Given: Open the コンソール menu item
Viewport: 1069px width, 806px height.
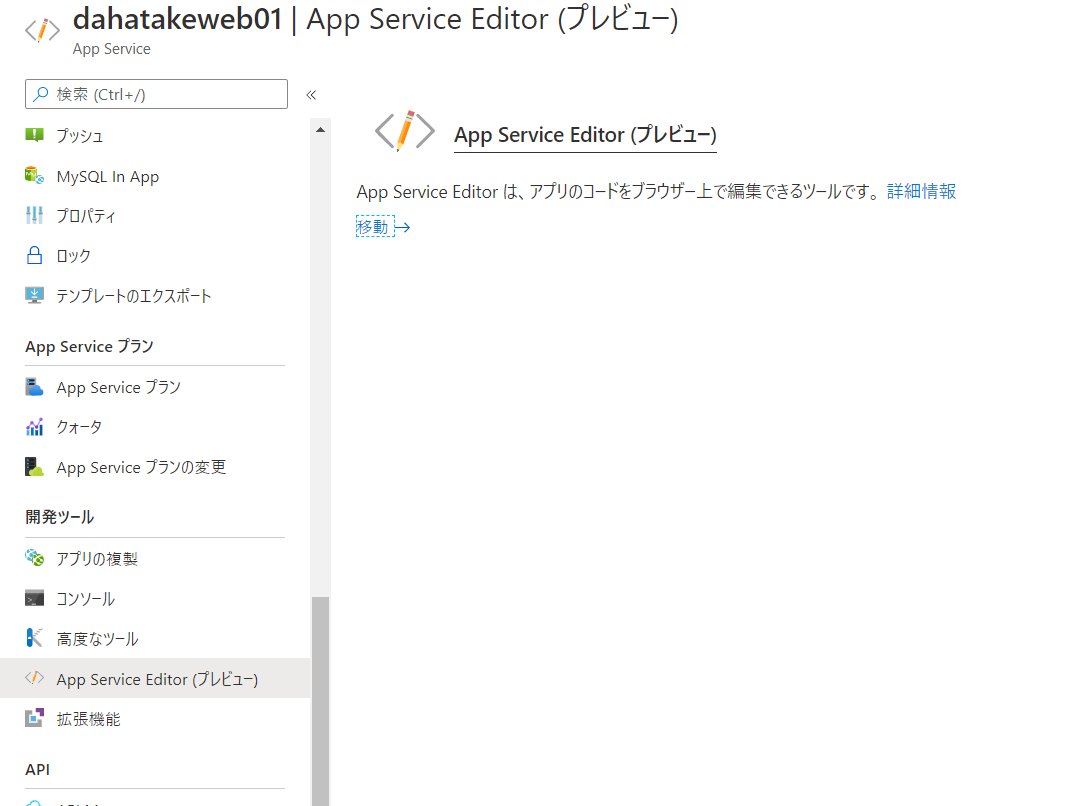Looking at the screenshot, I should pos(155,599).
